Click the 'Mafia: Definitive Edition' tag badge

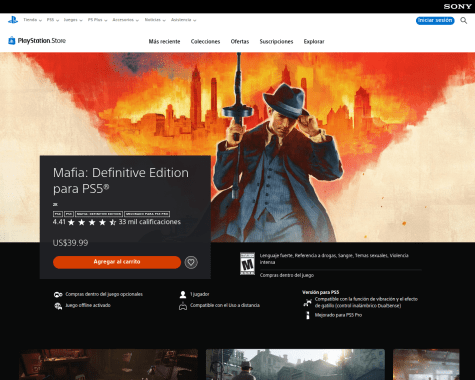99,214
